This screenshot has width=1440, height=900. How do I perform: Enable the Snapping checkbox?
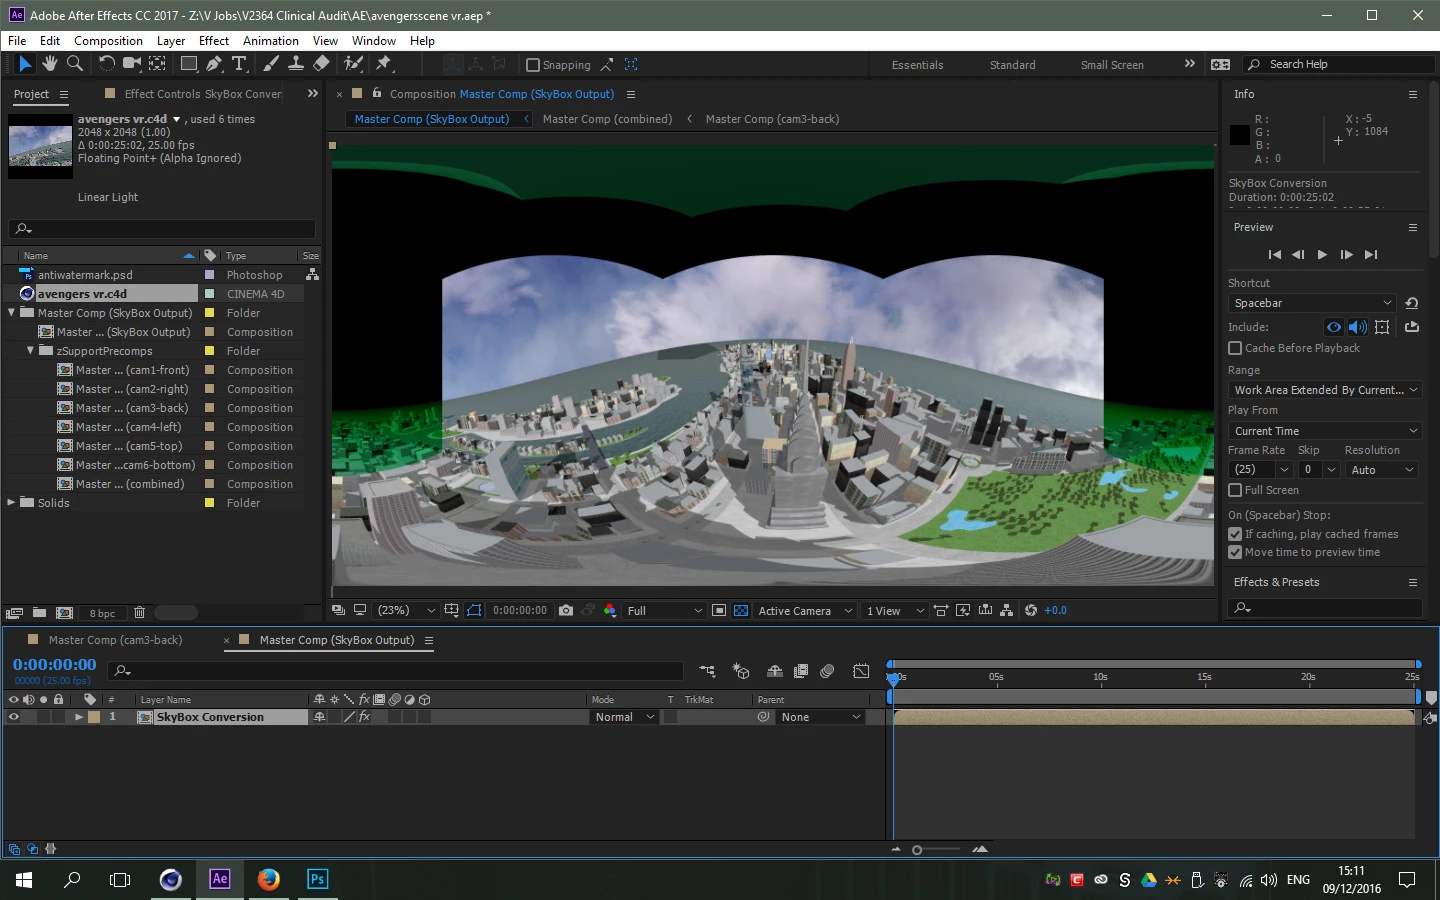pyautogui.click(x=533, y=65)
